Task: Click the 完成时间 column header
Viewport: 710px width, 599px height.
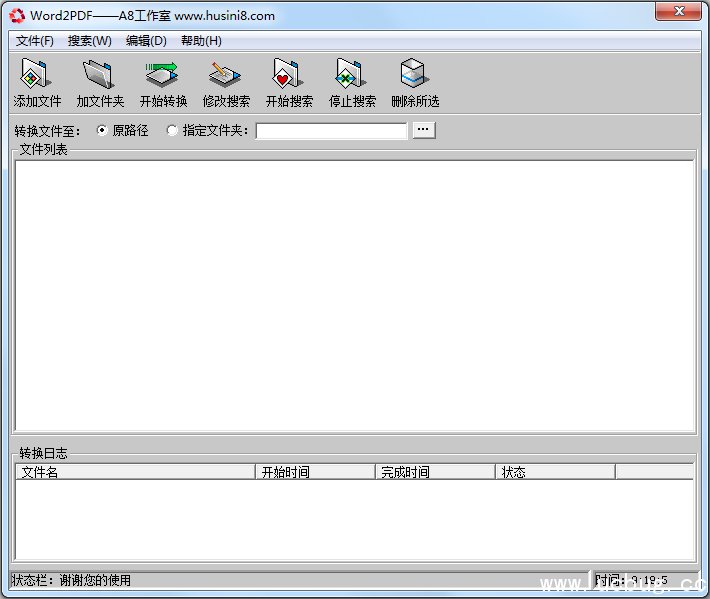Action: 435,472
